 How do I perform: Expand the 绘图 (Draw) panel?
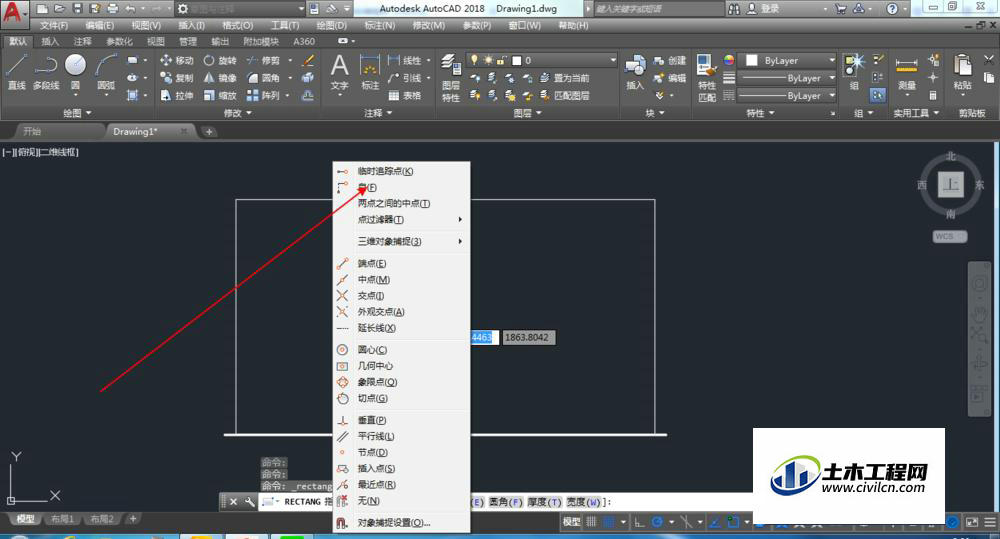[77, 113]
